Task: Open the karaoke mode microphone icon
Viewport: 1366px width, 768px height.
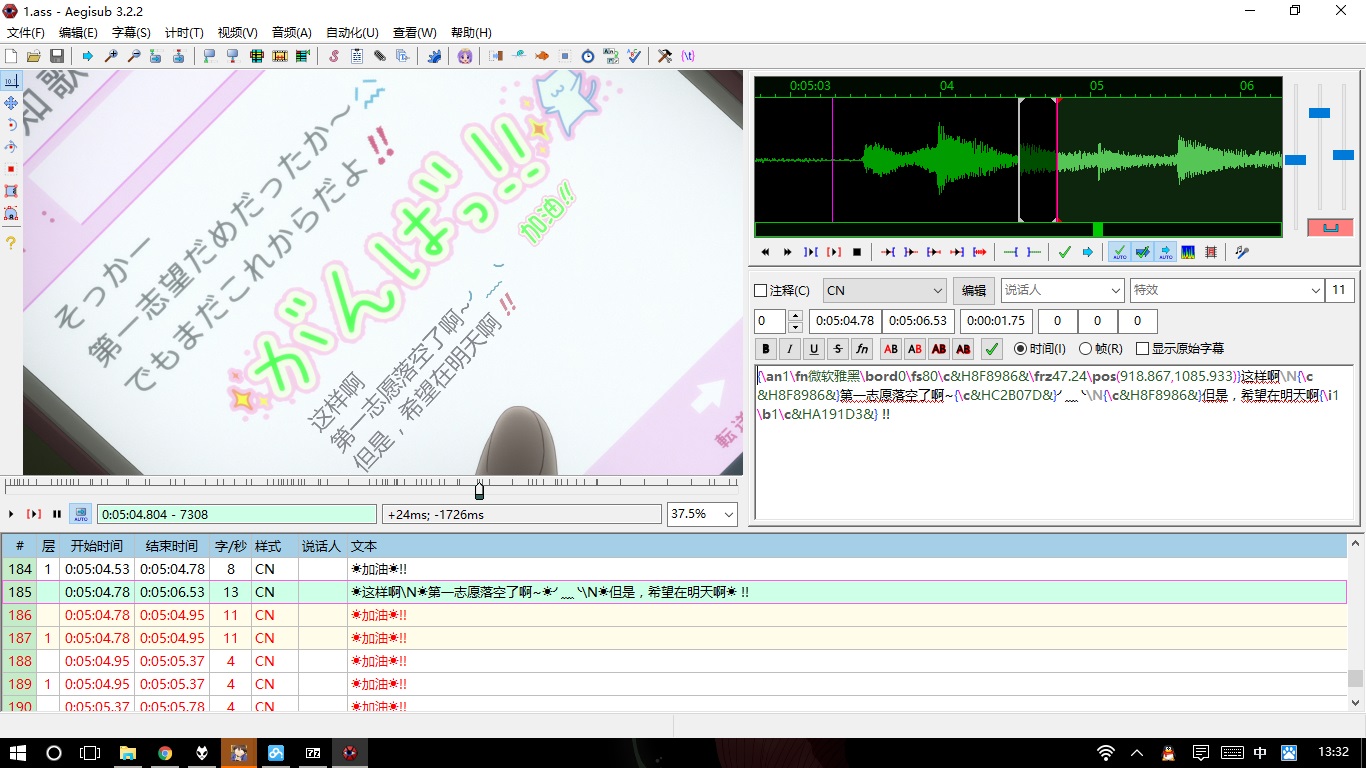Action: pos(1241,252)
